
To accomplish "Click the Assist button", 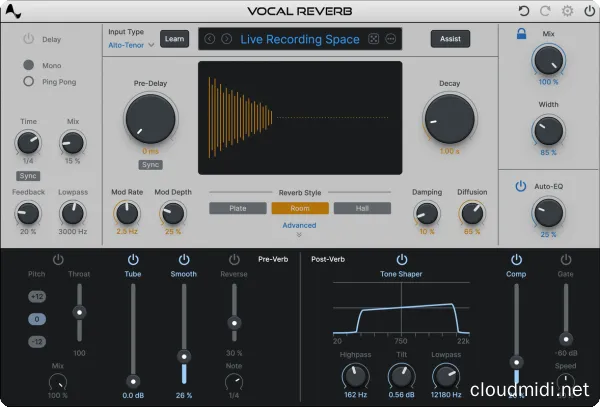I will 450,39.
